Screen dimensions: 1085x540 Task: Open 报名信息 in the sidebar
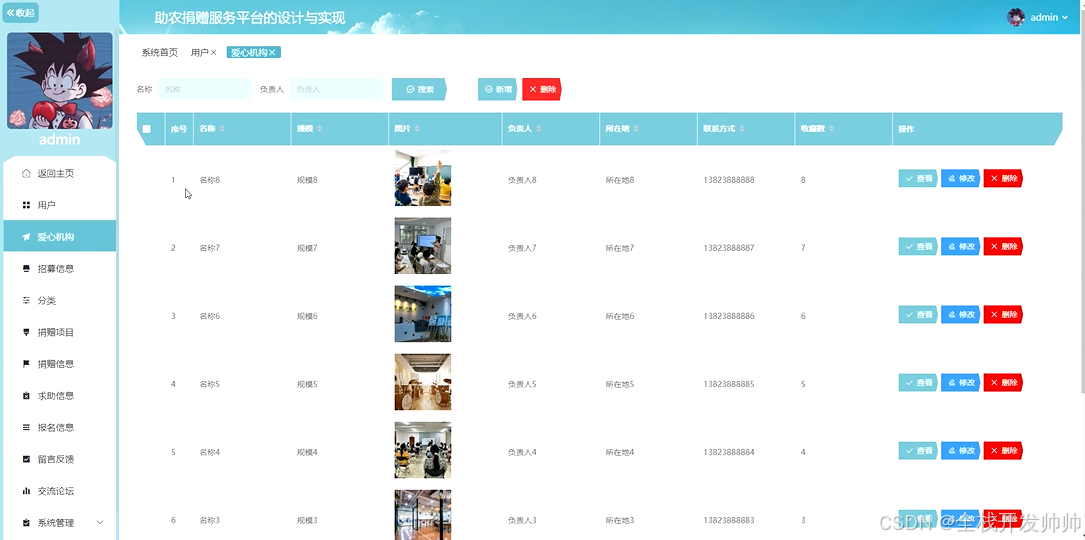59,427
